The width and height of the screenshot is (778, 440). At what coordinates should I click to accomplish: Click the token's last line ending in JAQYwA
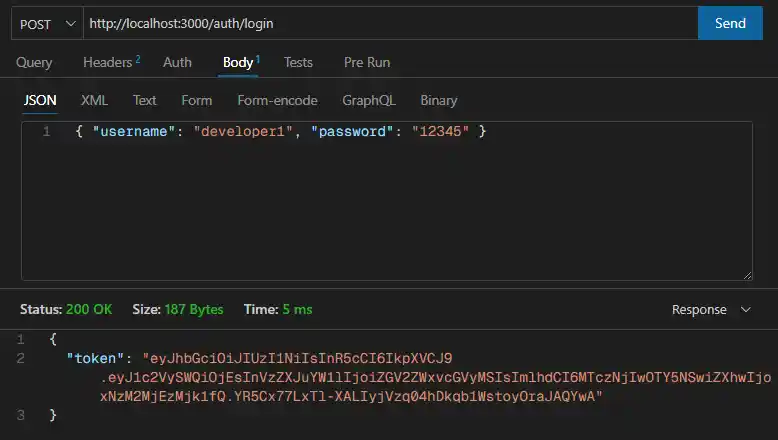(351, 396)
